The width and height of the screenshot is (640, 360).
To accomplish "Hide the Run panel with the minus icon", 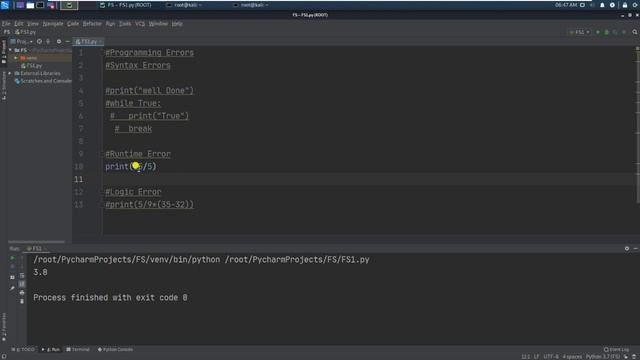I will tap(636, 249).
